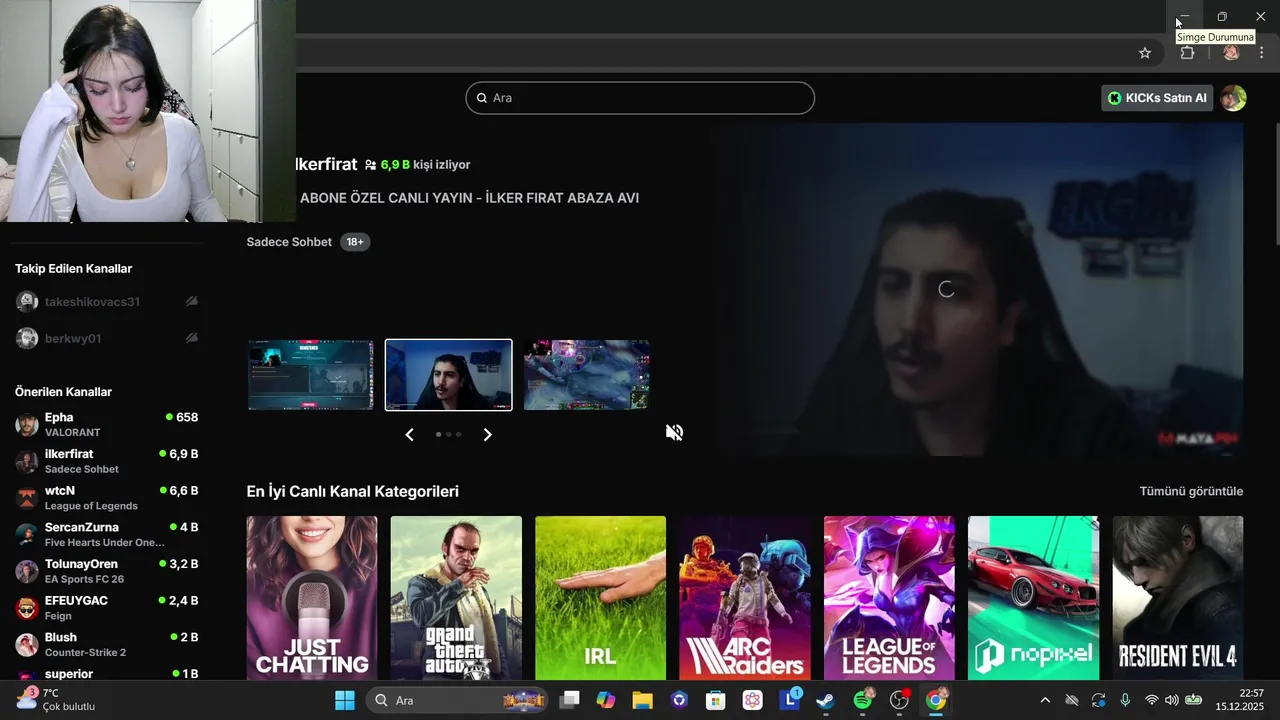Open the Sadece Sohbet category link
Viewport: 1280px width, 720px height.
(289, 242)
